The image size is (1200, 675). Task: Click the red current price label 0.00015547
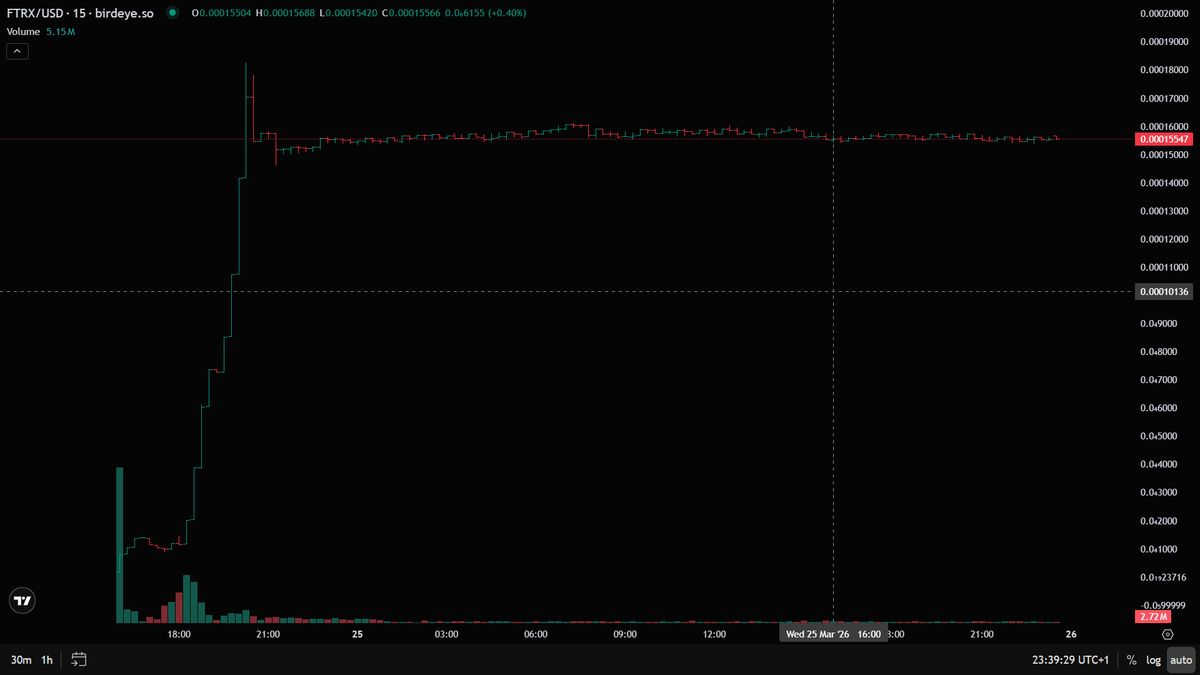pos(1164,140)
